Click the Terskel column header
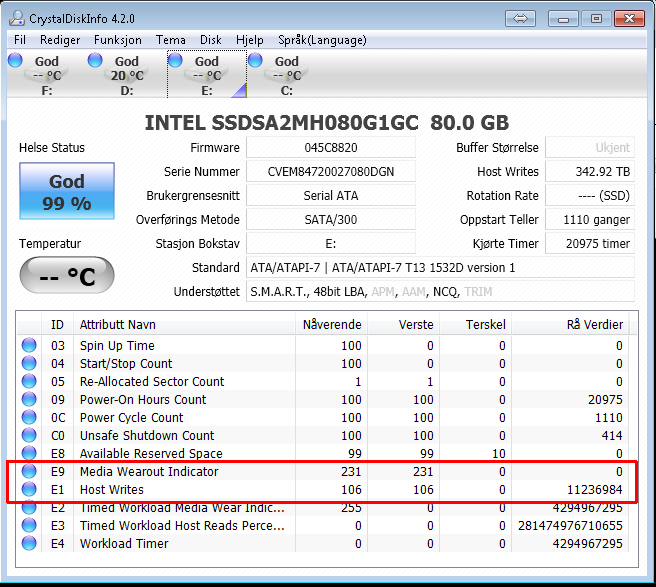The height and width of the screenshot is (587, 656). pos(475,324)
